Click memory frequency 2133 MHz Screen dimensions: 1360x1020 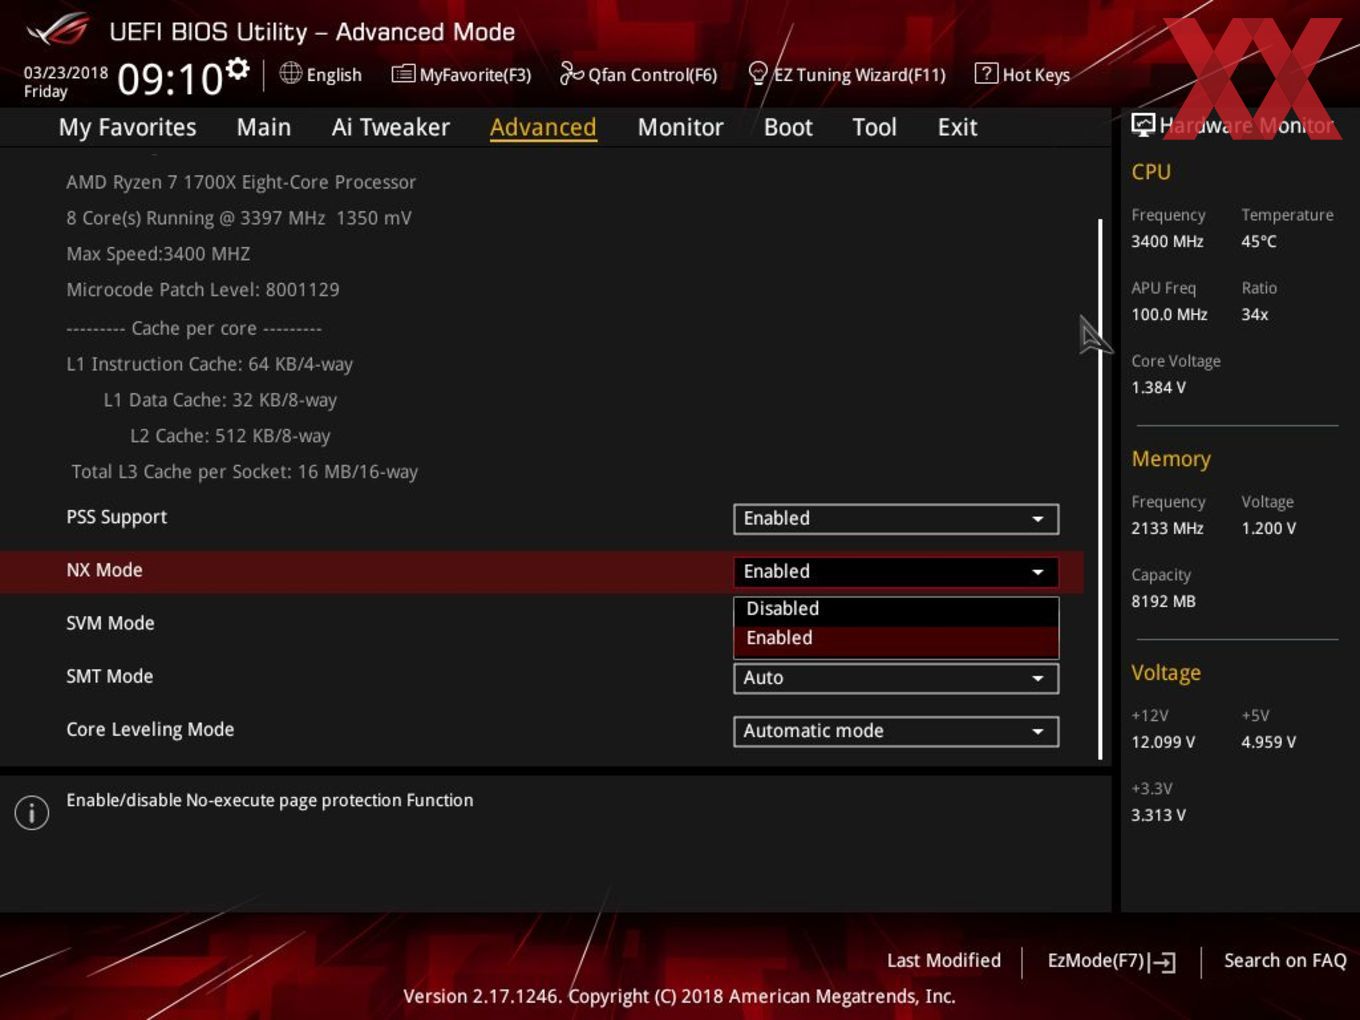1167,528
